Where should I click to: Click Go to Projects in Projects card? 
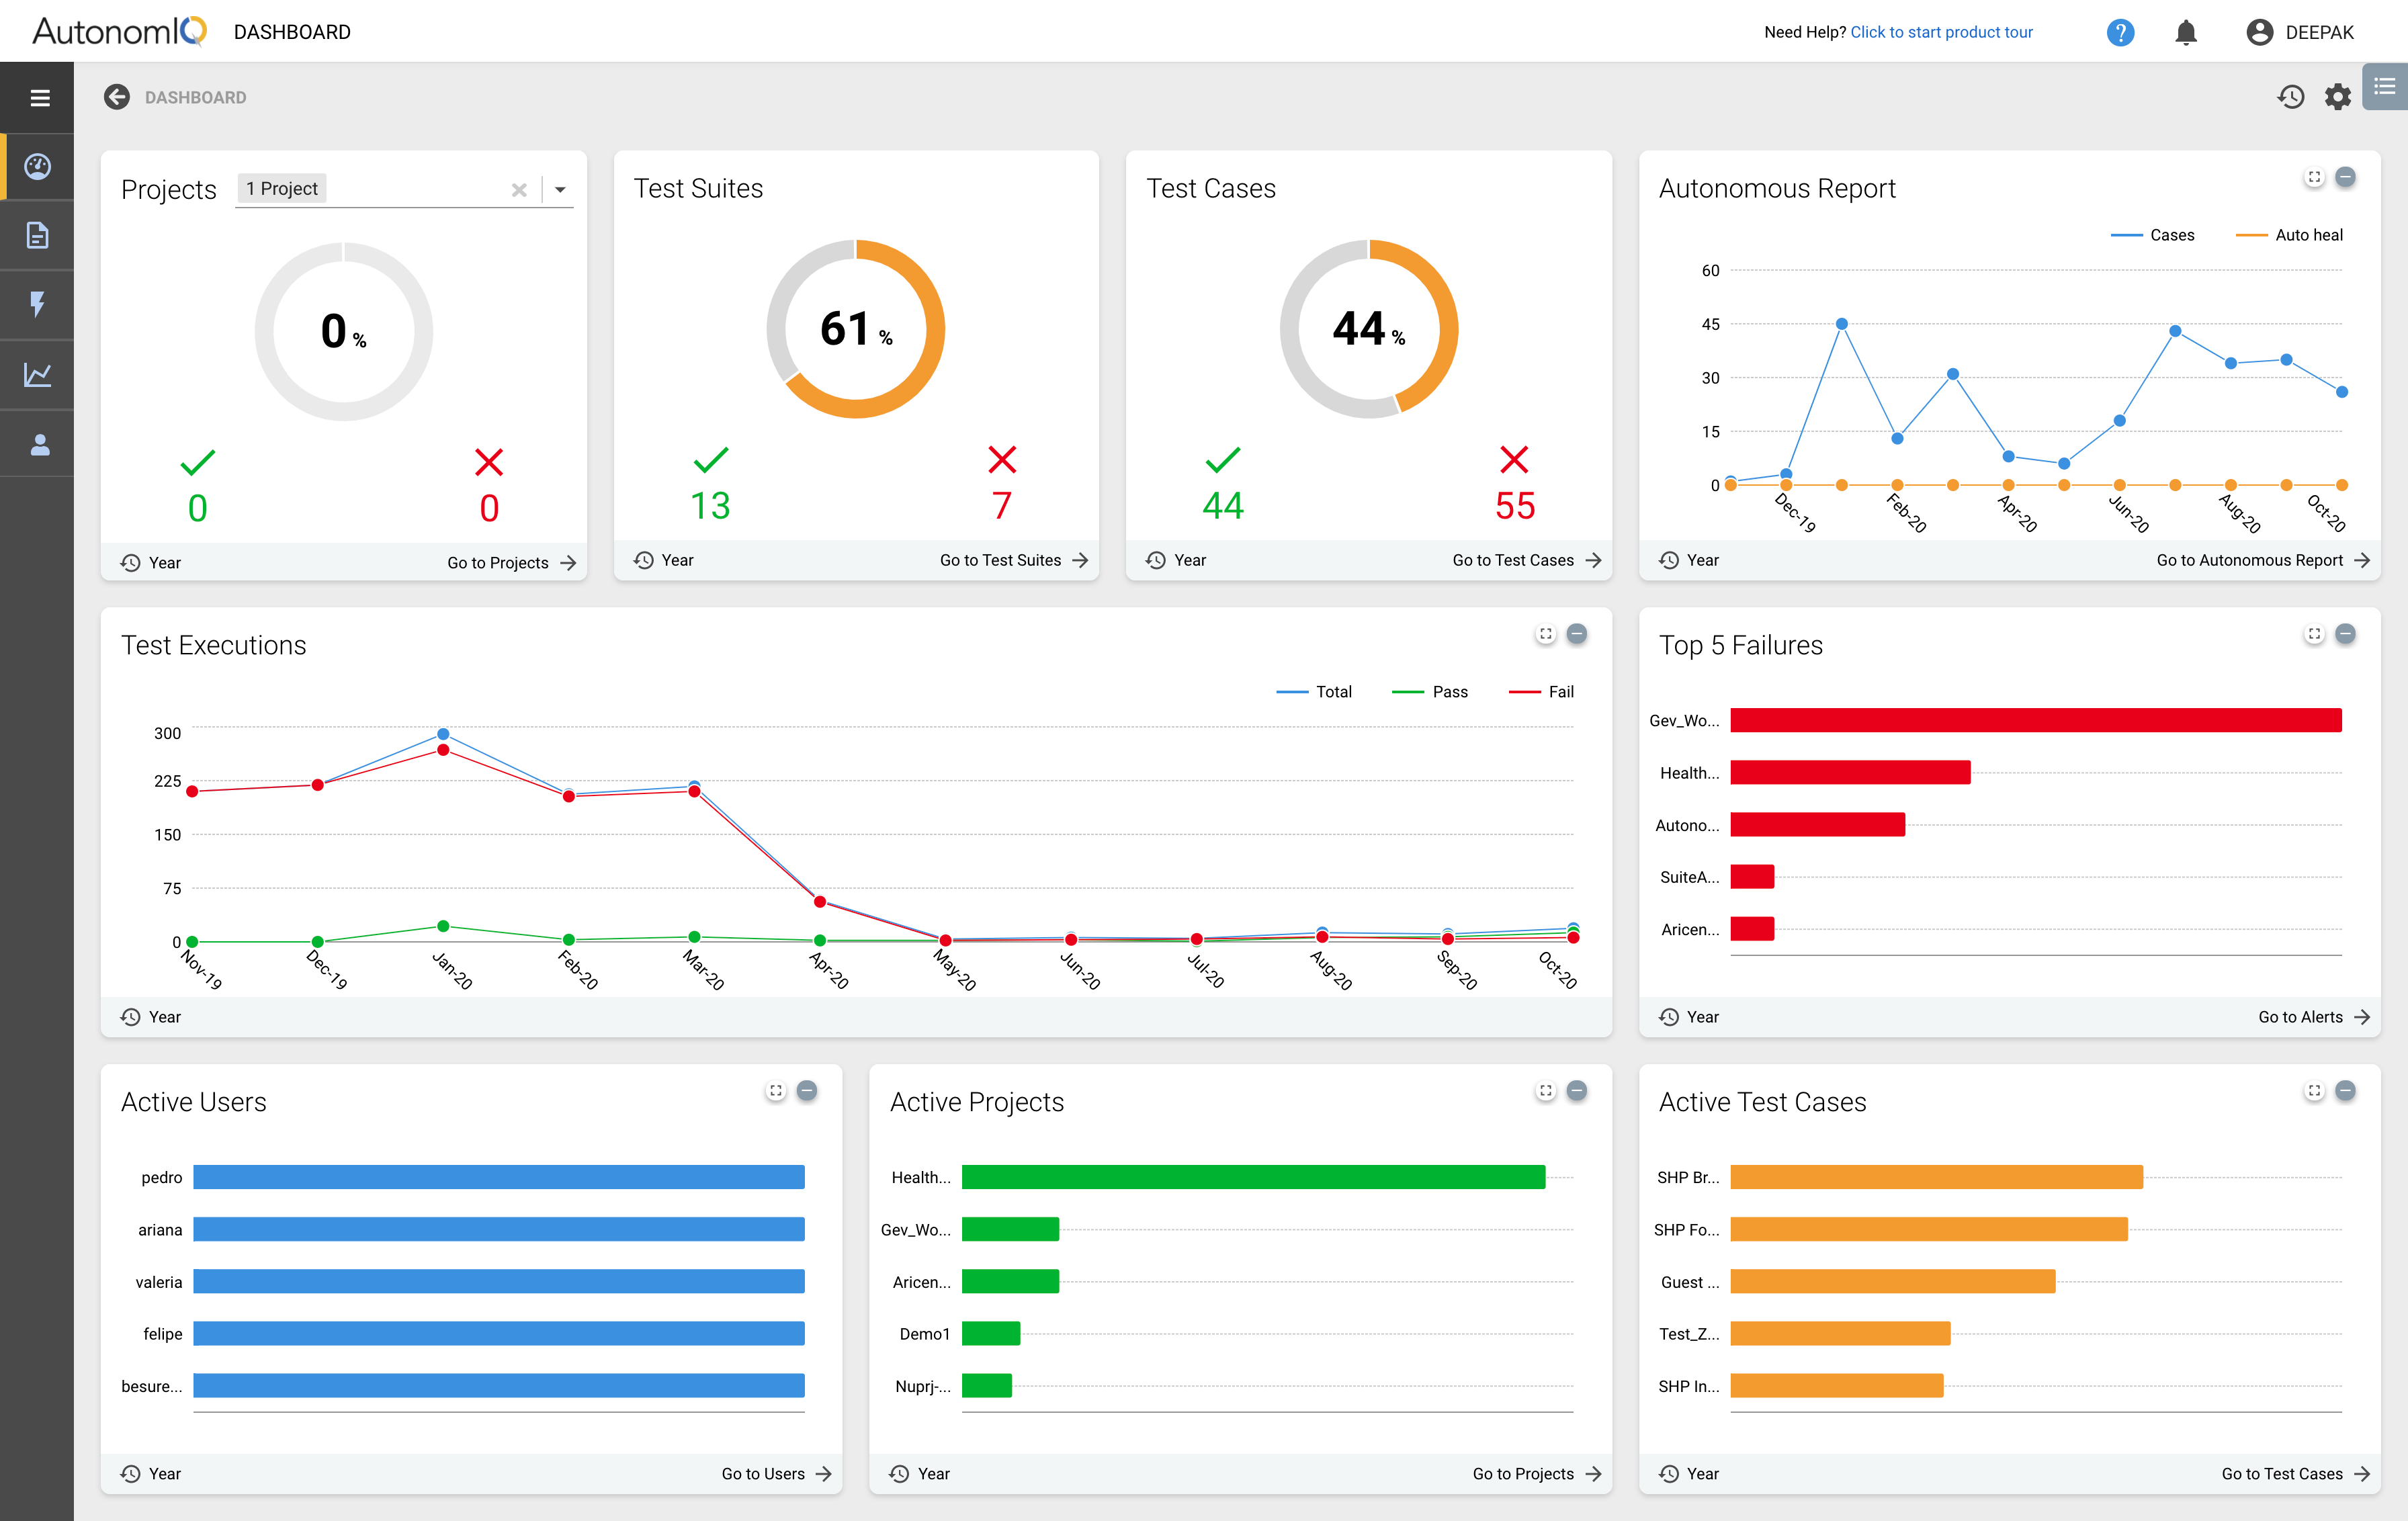(512, 563)
